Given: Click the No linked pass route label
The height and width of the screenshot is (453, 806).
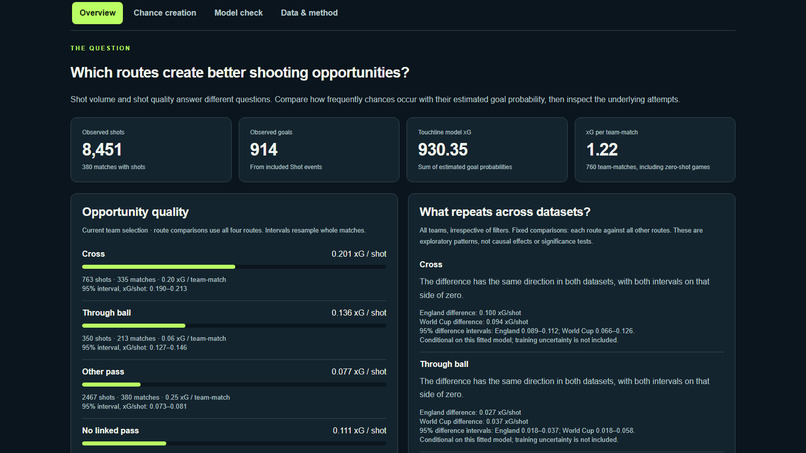Looking at the screenshot, I should coord(110,430).
